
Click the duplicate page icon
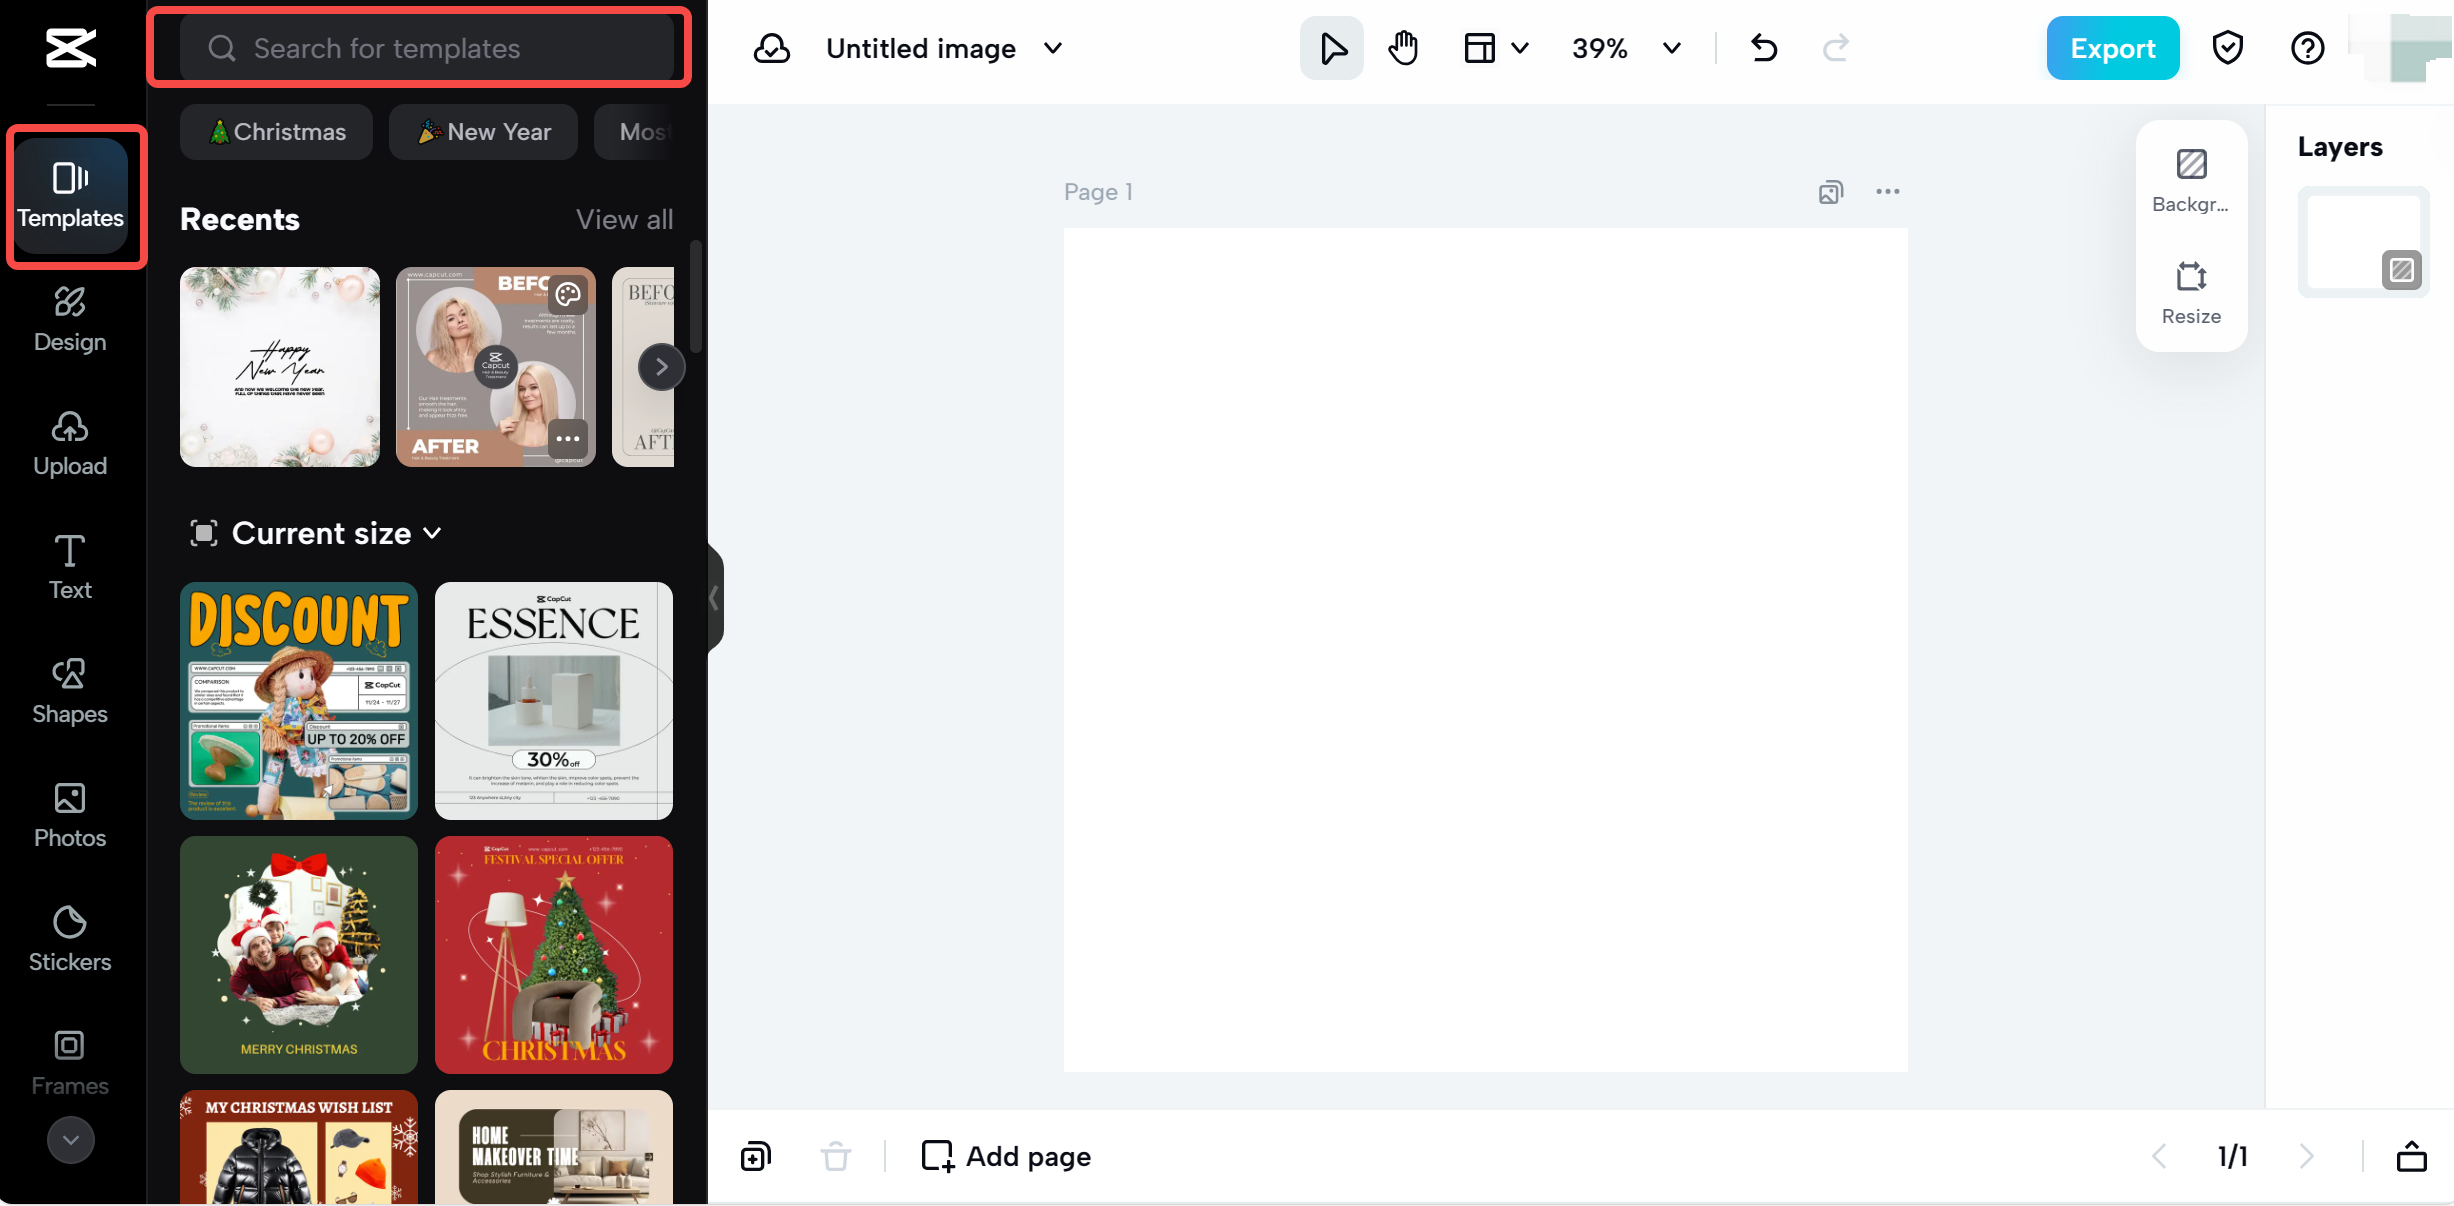tap(755, 1156)
